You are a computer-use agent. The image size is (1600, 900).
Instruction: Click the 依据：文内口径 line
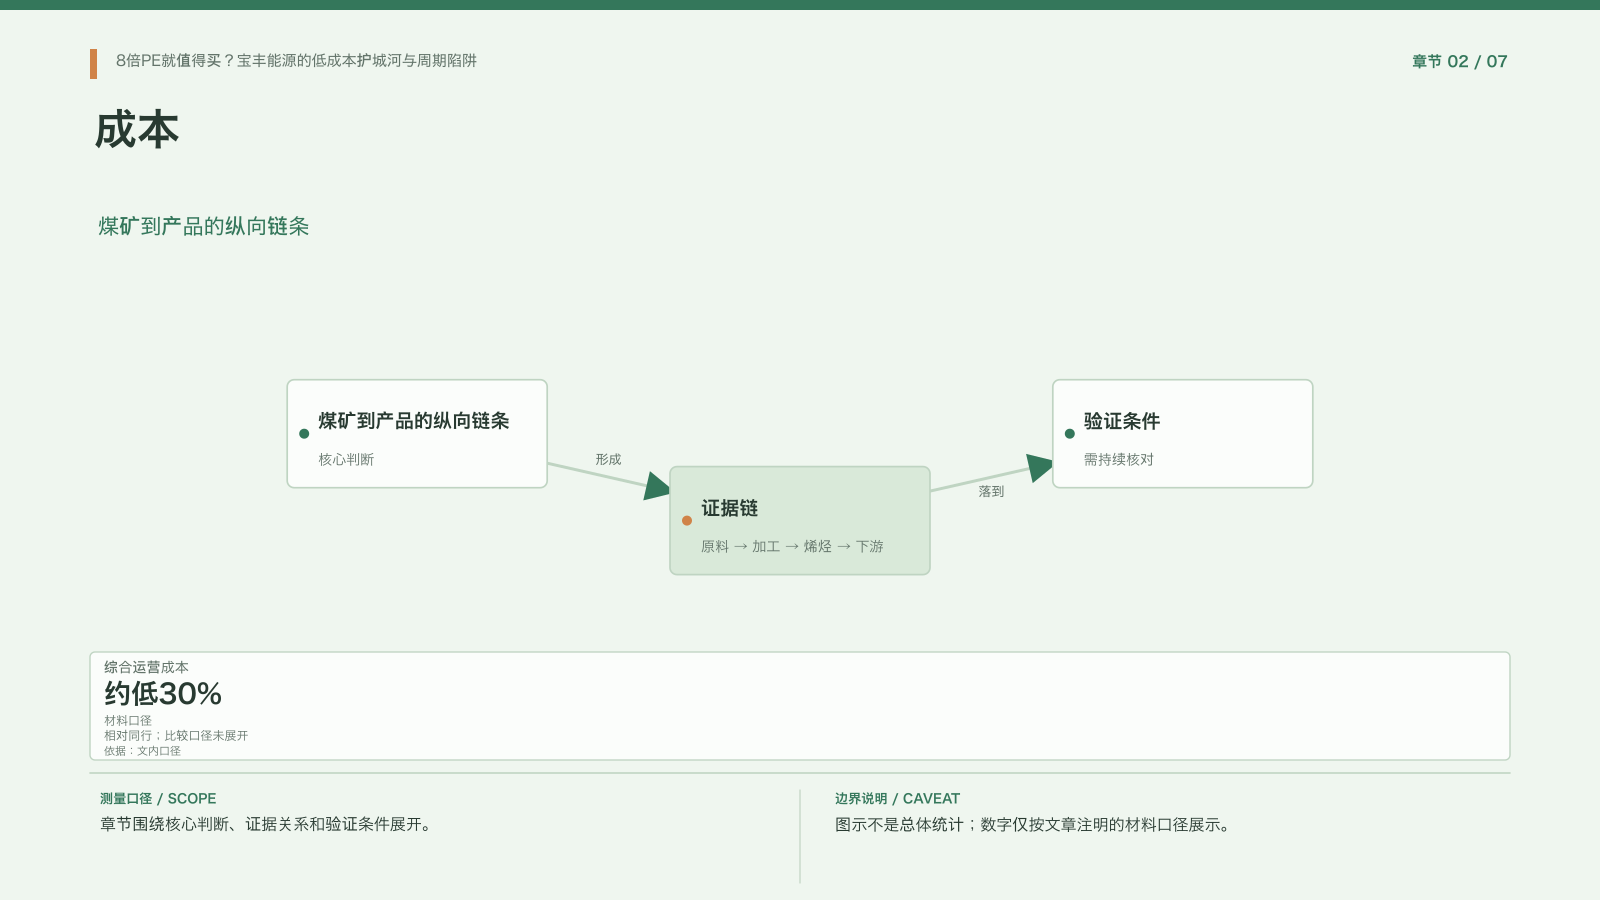(142, 751)
